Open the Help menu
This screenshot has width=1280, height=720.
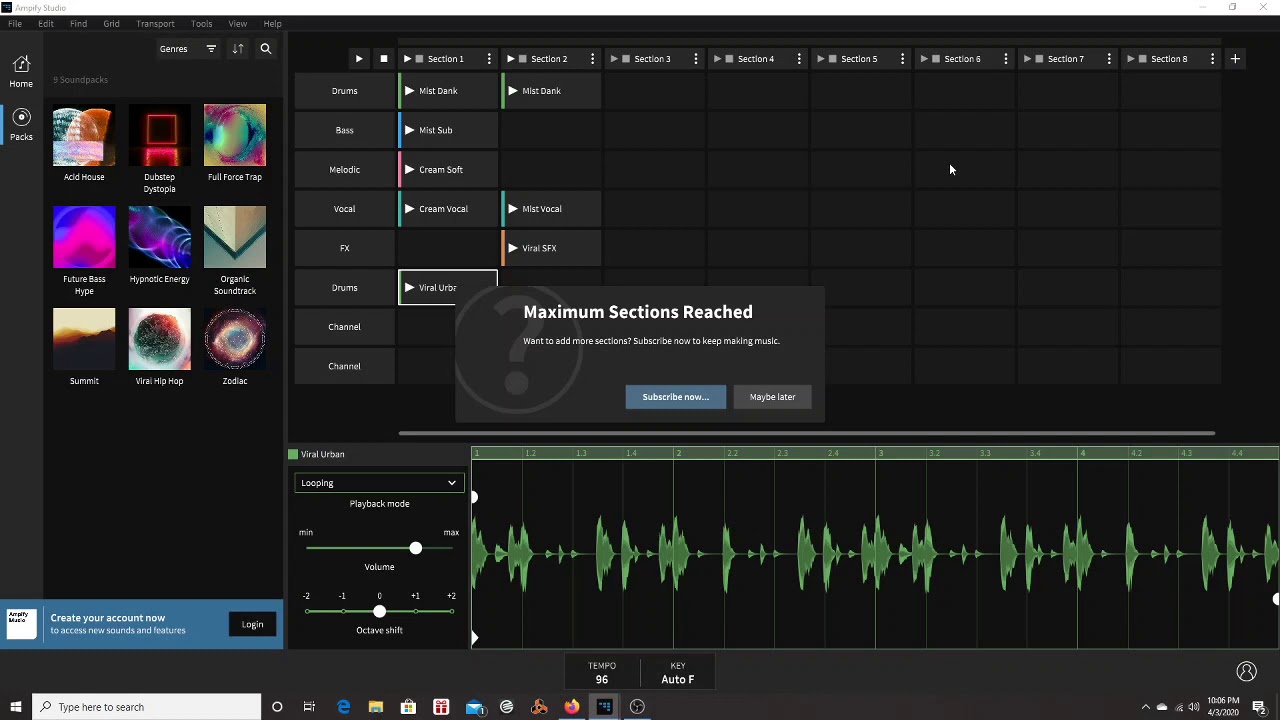tap(272, 23)
